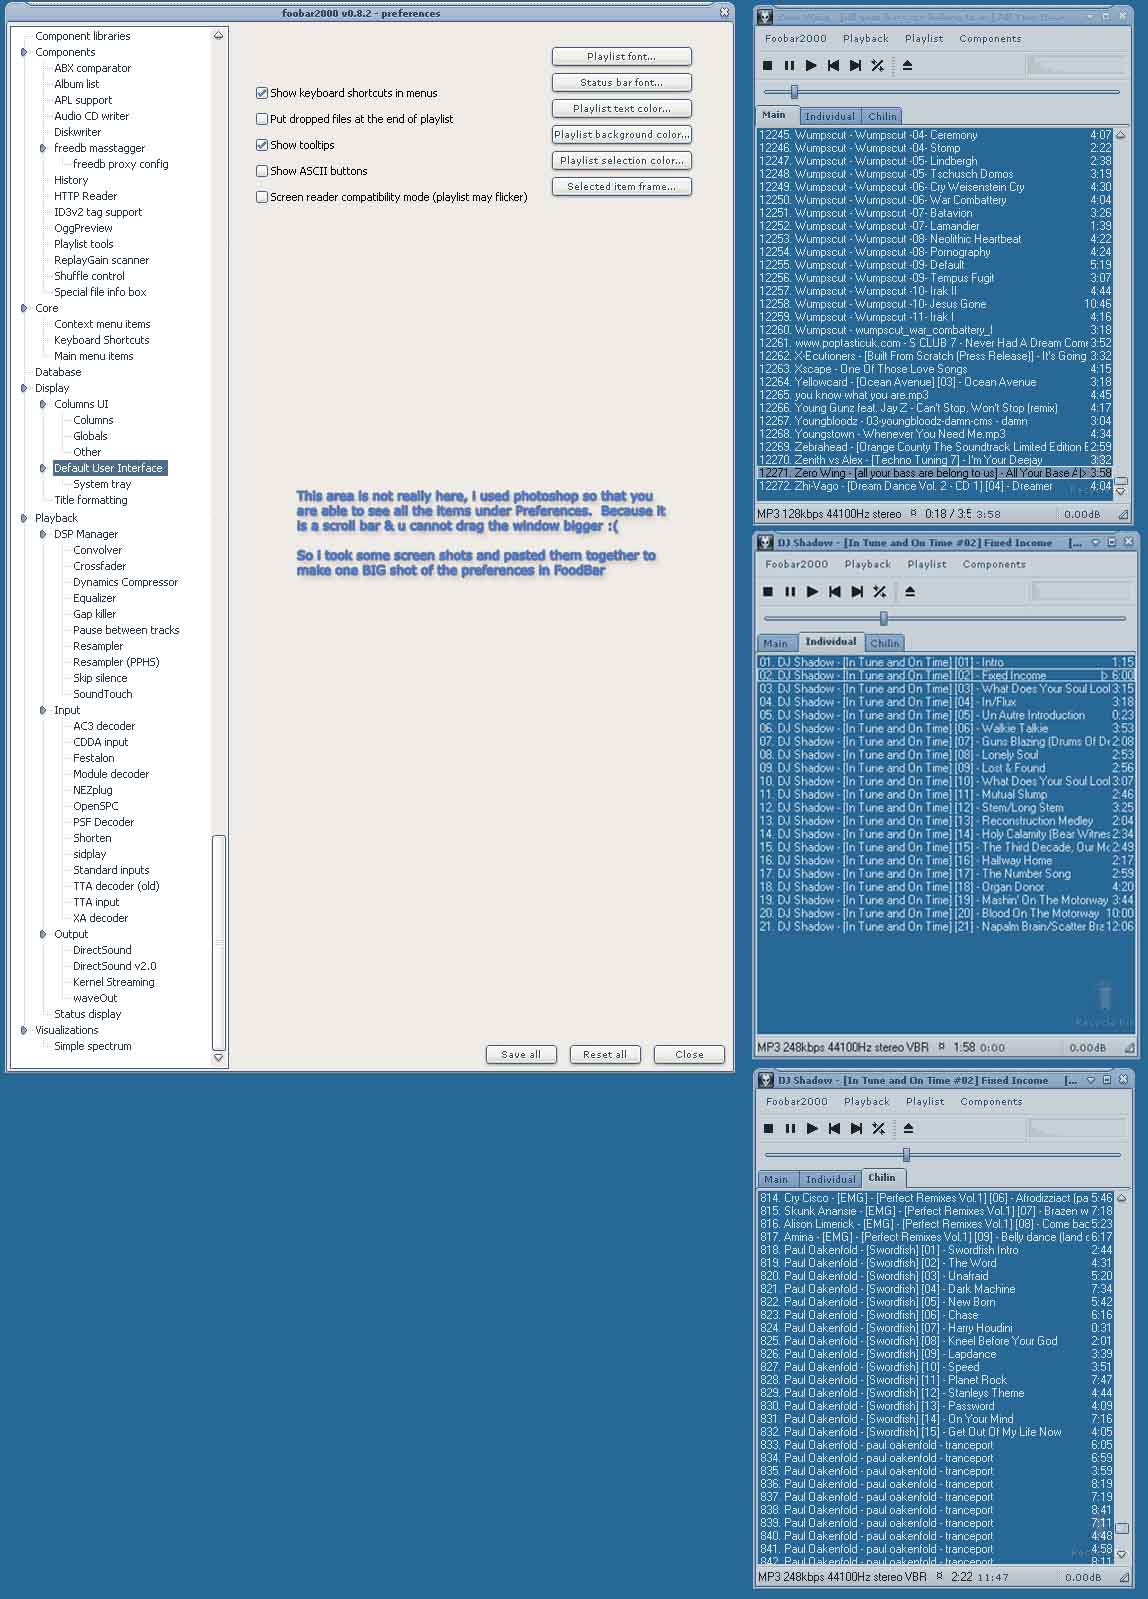Collapse the Output tree node

tap(43, 934)
